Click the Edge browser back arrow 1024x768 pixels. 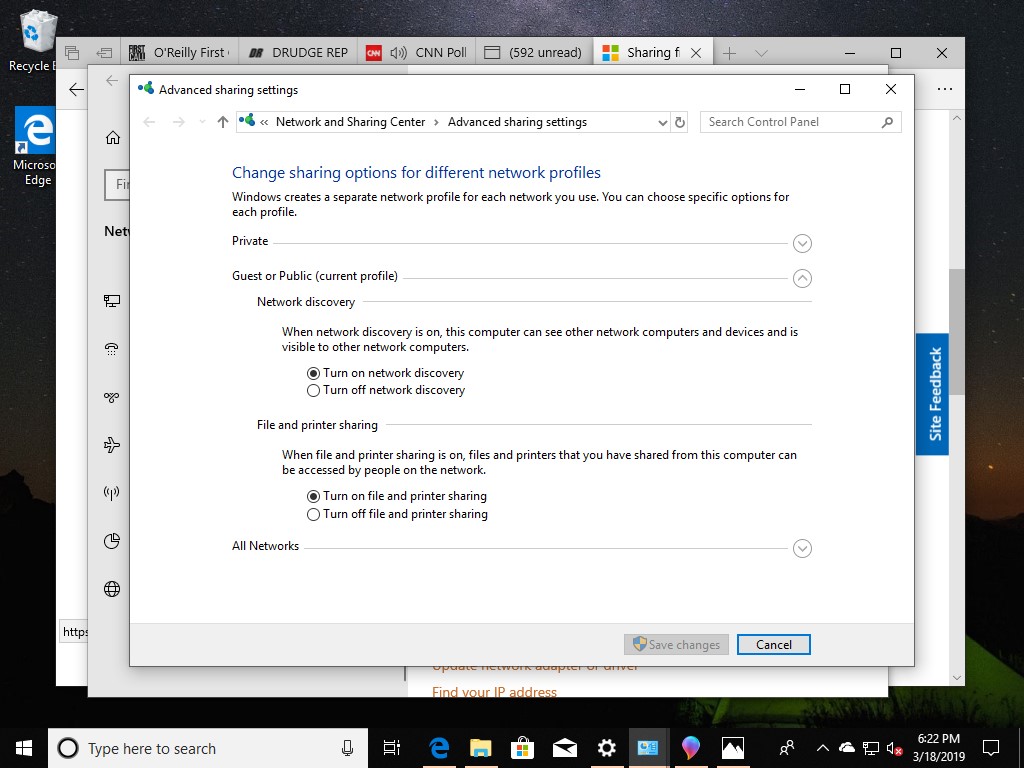pyautogui.click(x=76, y=89)
